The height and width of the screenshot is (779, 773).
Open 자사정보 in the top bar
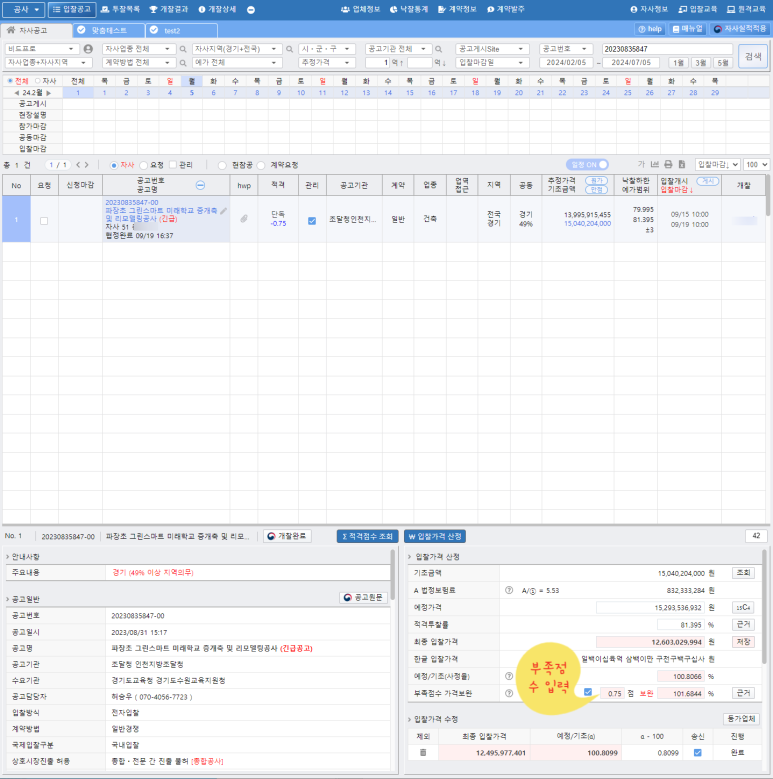(649, 9)
